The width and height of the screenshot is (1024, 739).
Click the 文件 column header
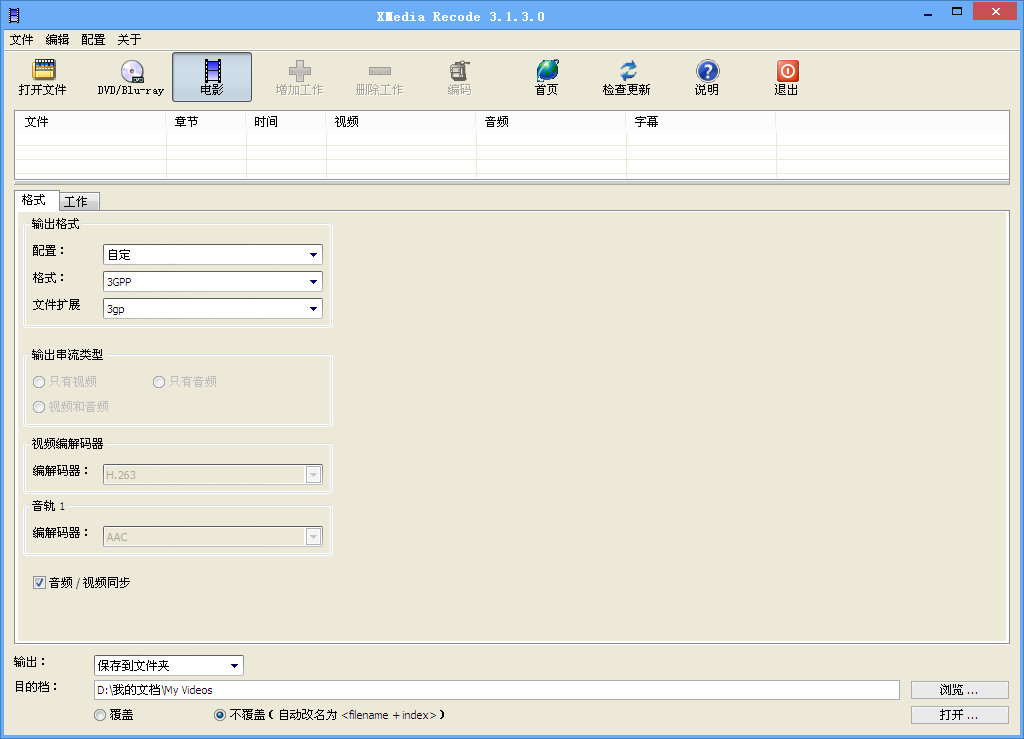[90, 122]
